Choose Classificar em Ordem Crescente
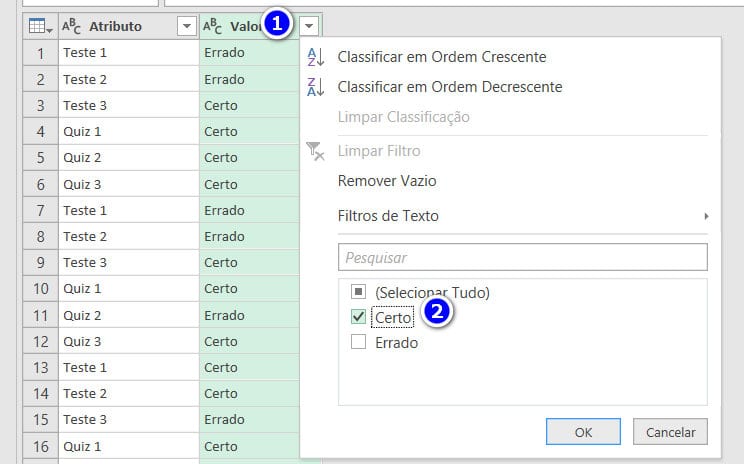 pyautogui.click(x=442, y=57)
